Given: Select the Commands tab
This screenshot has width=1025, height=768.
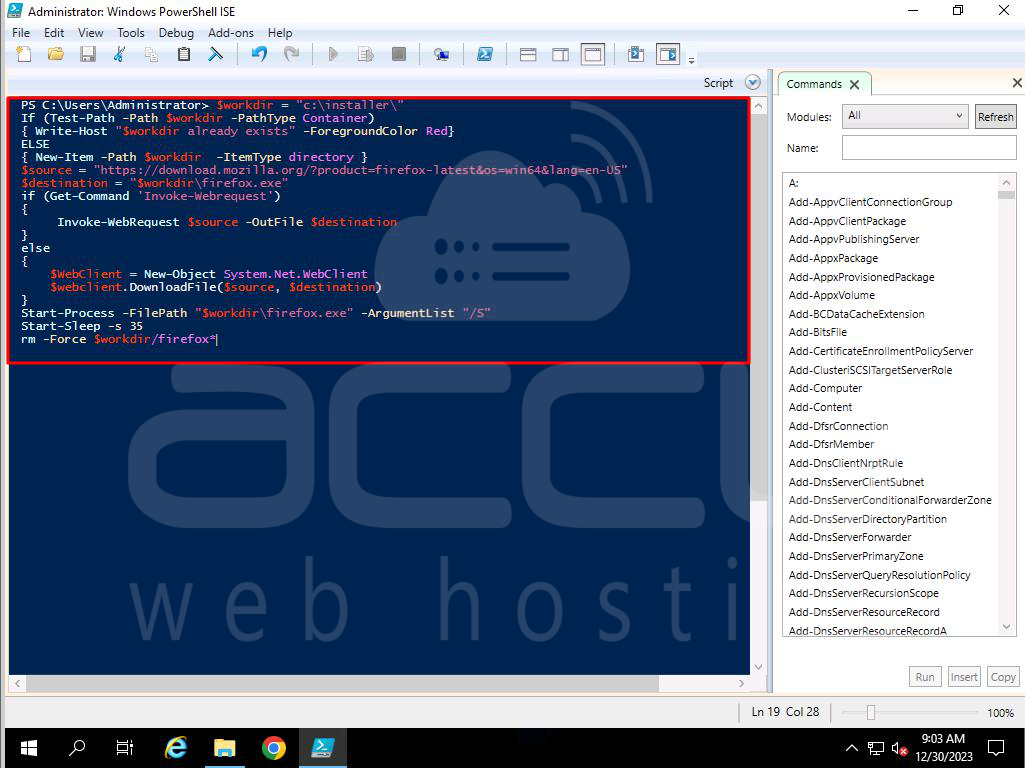Looking at the screenshot, I should pos(814,84).
